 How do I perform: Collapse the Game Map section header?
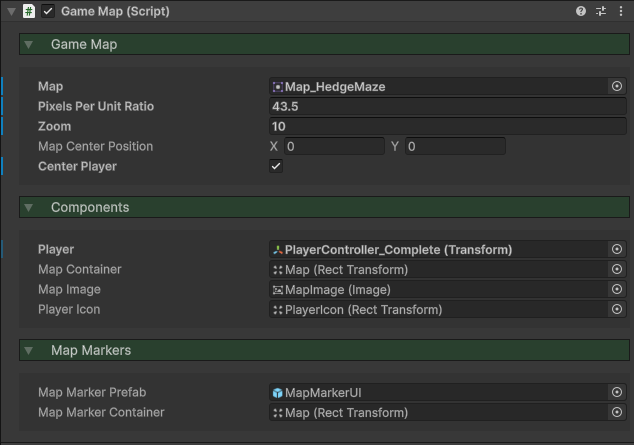pos(30,45)
